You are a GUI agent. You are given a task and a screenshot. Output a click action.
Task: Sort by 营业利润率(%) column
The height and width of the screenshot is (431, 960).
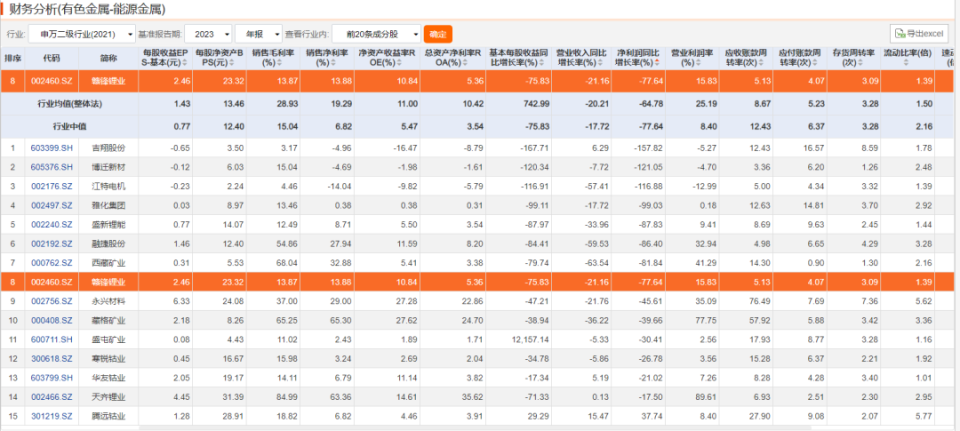691,58
